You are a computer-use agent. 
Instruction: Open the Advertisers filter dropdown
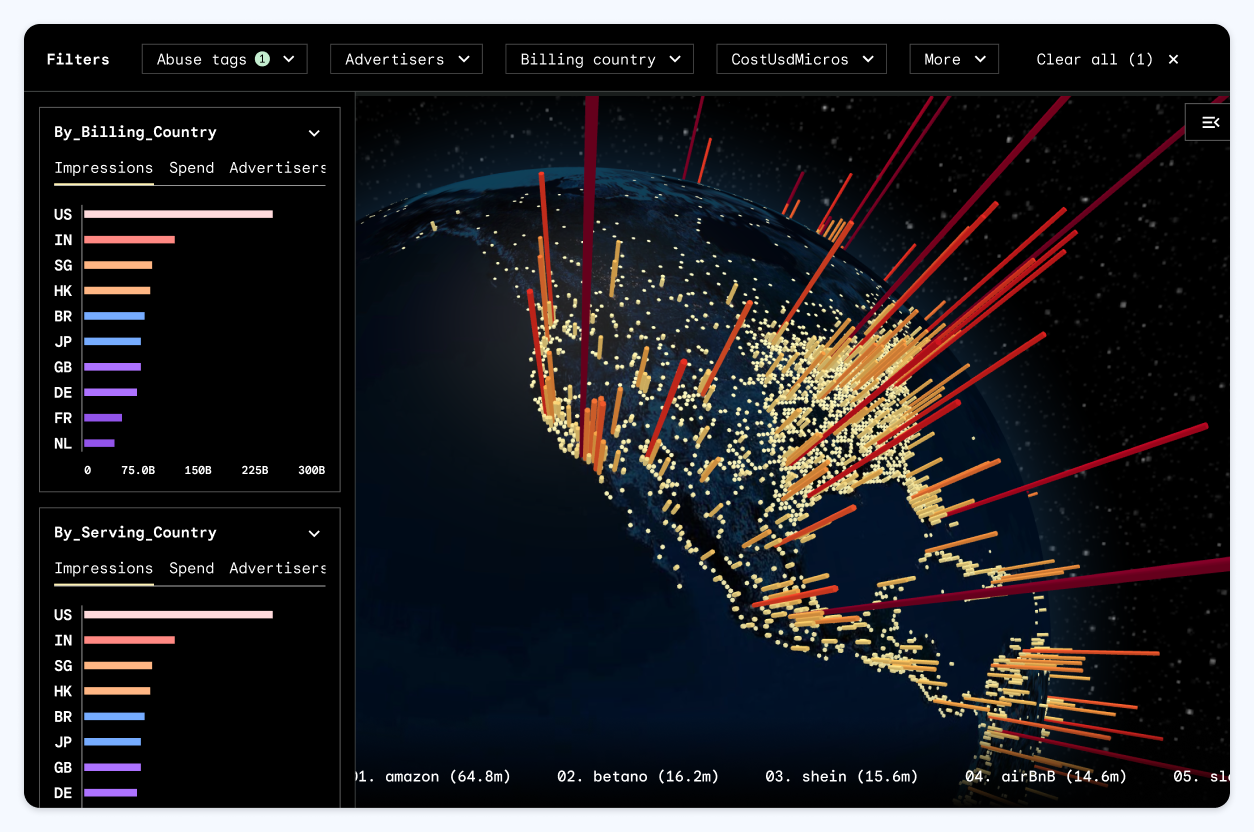pyautogui.click(x=405, y=59)
